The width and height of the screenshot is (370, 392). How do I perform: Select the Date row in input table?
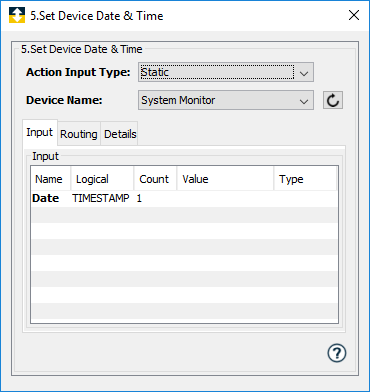185,199
